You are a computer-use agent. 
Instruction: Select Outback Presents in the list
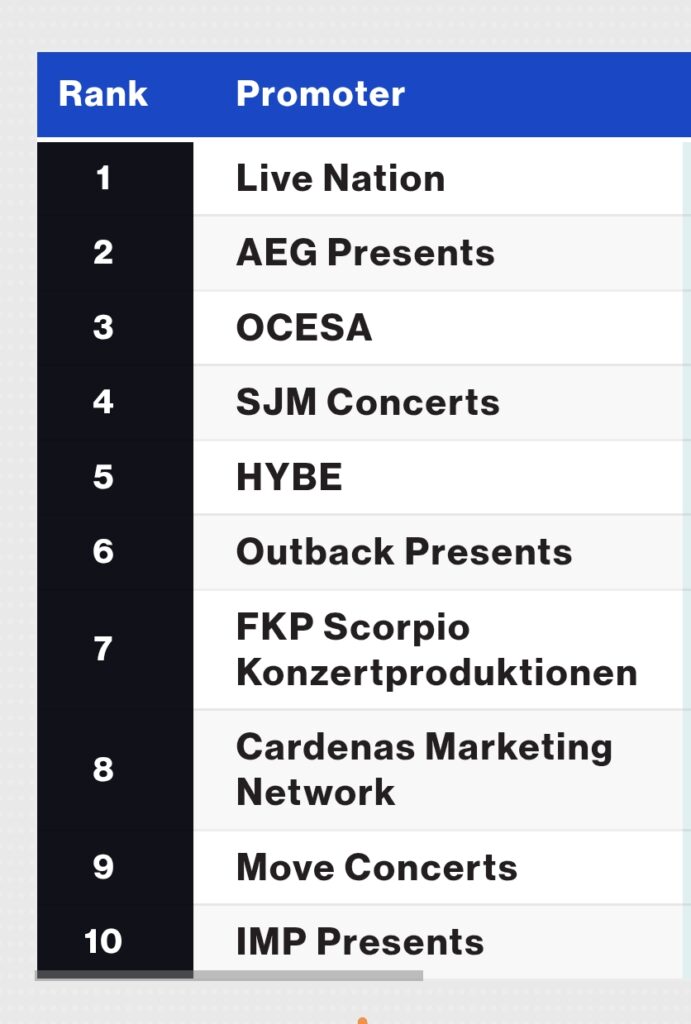404,552
